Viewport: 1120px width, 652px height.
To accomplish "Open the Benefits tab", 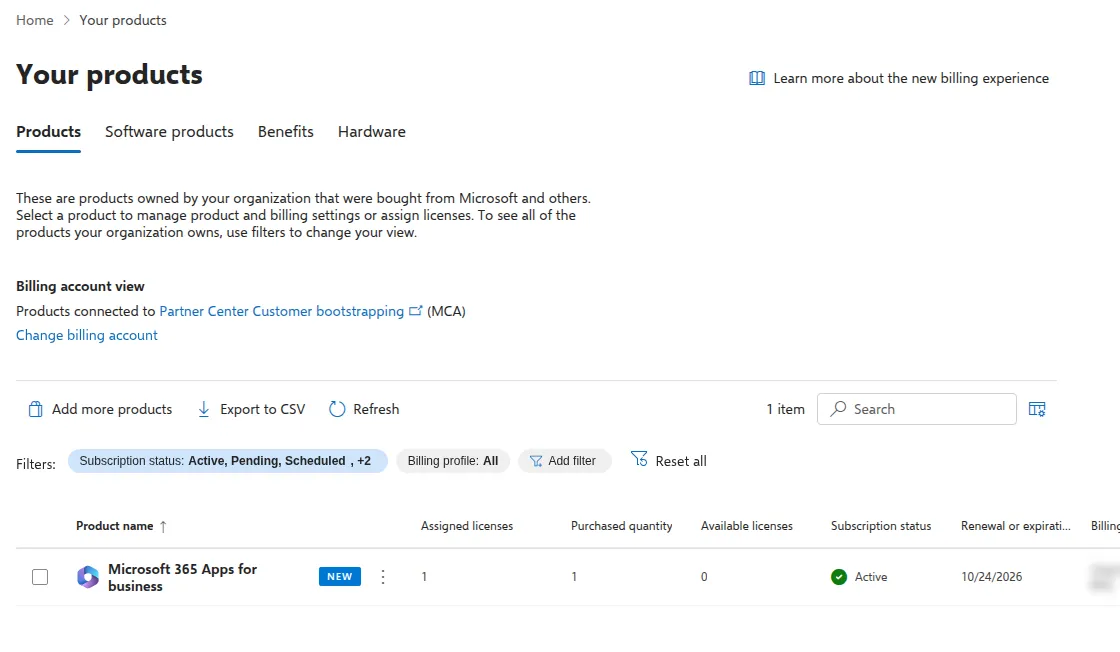I will (286, 132).
